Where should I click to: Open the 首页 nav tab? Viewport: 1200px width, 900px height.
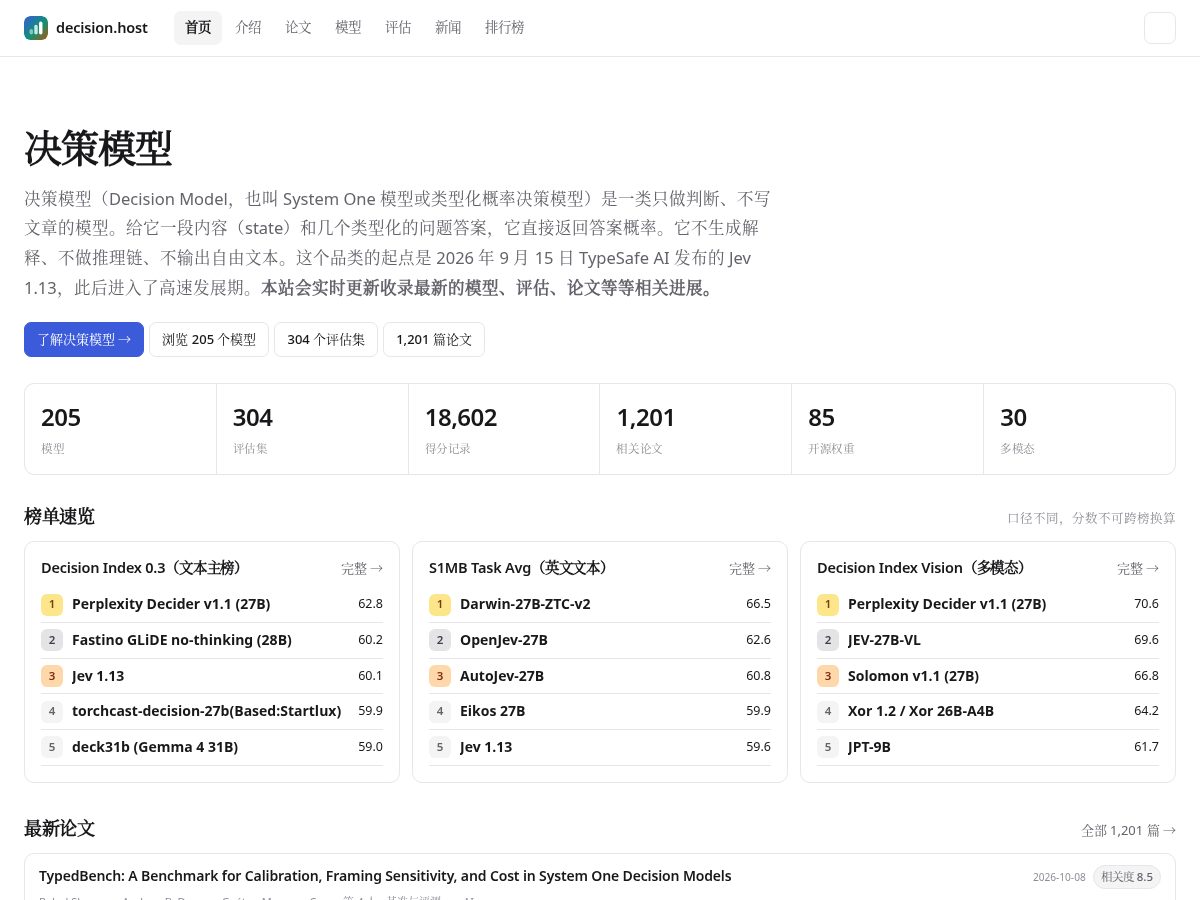198,28
